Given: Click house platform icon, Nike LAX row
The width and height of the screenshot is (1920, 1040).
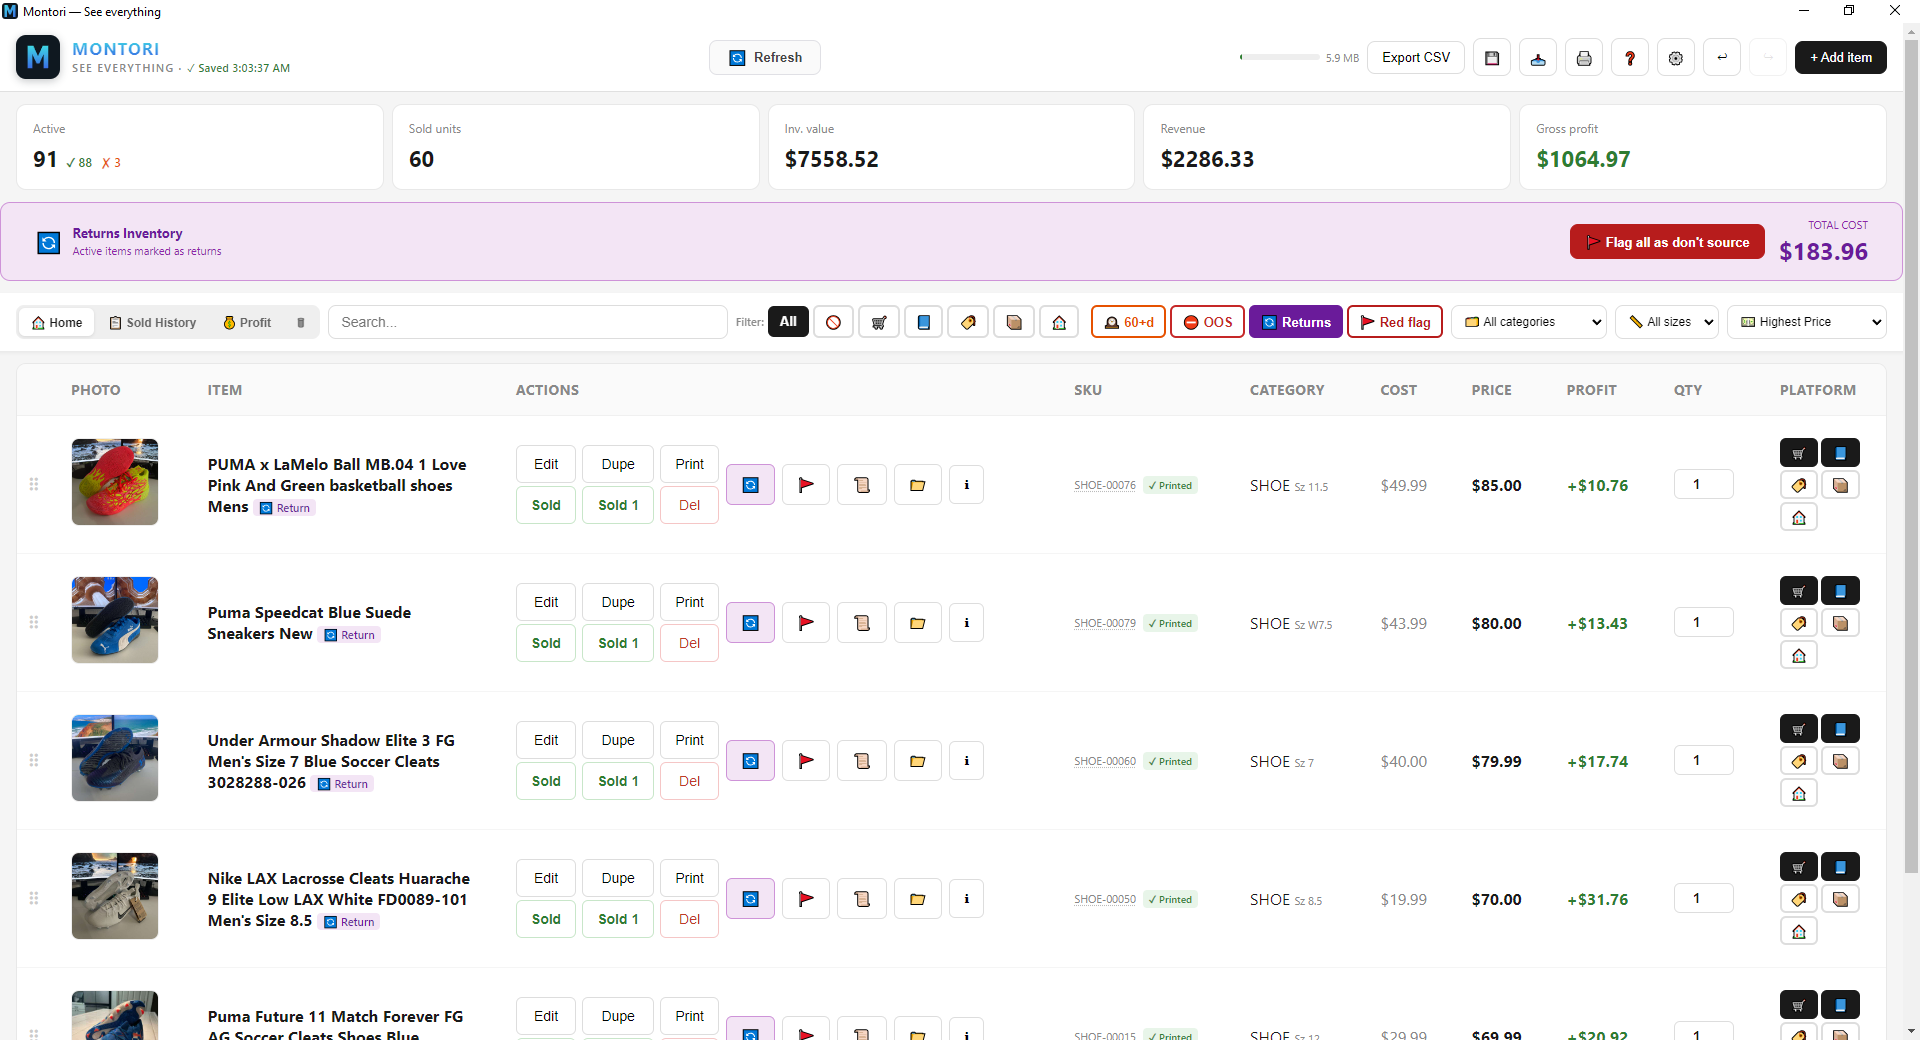Looking at the screenshot, I should click(1799, 931).
